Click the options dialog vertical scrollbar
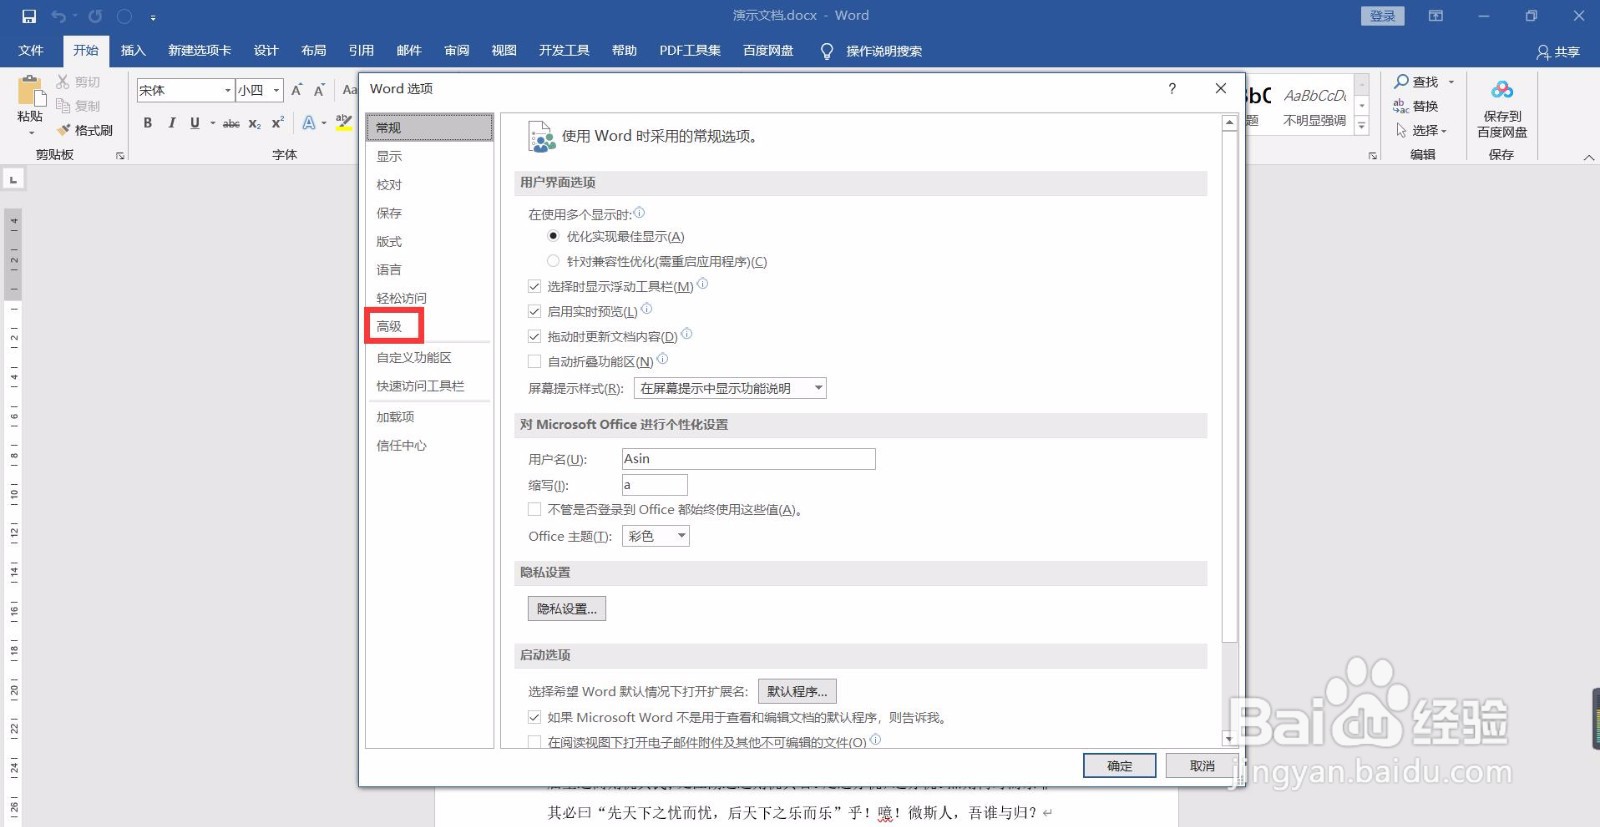The image size is (1600, 827). point(1229,430)
